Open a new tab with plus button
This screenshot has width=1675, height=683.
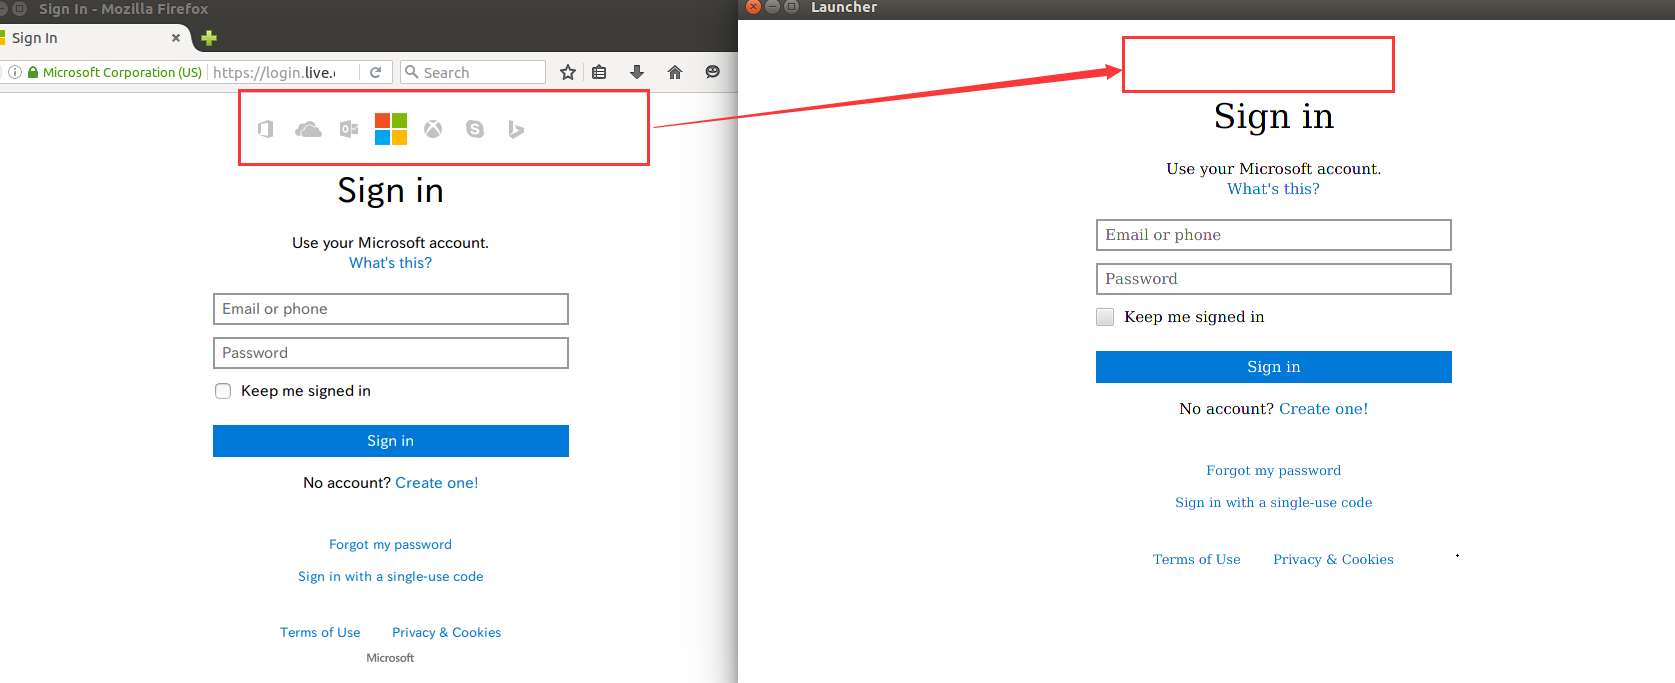(209, 38)
